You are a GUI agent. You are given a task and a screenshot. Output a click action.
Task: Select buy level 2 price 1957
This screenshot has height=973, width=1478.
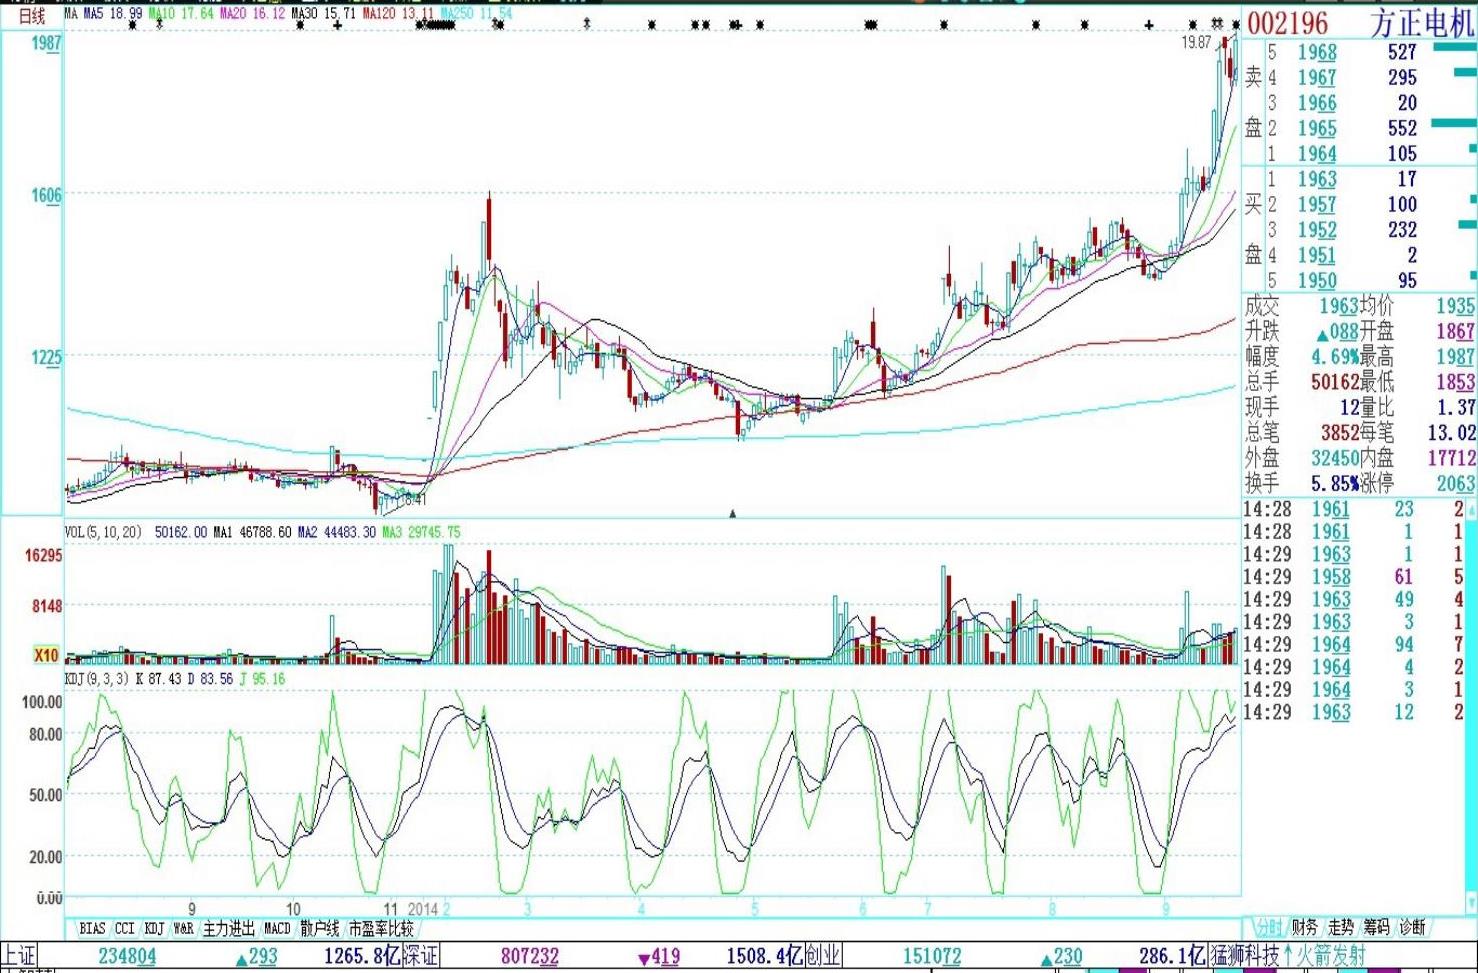pos(1317,204)
